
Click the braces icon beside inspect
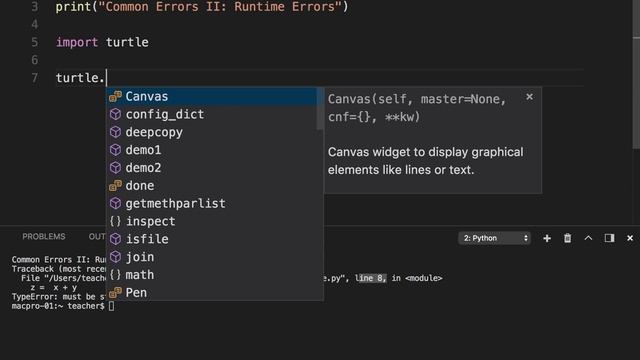coord(116,221)
